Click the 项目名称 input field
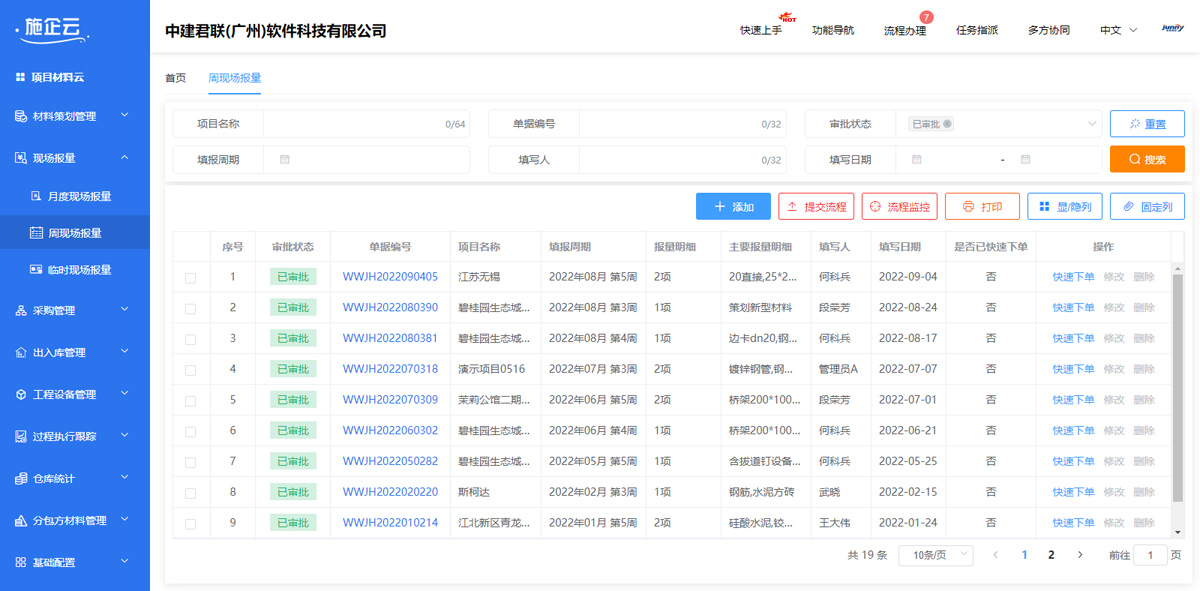This screenshot has width=1200, height=591. [366, 124]
